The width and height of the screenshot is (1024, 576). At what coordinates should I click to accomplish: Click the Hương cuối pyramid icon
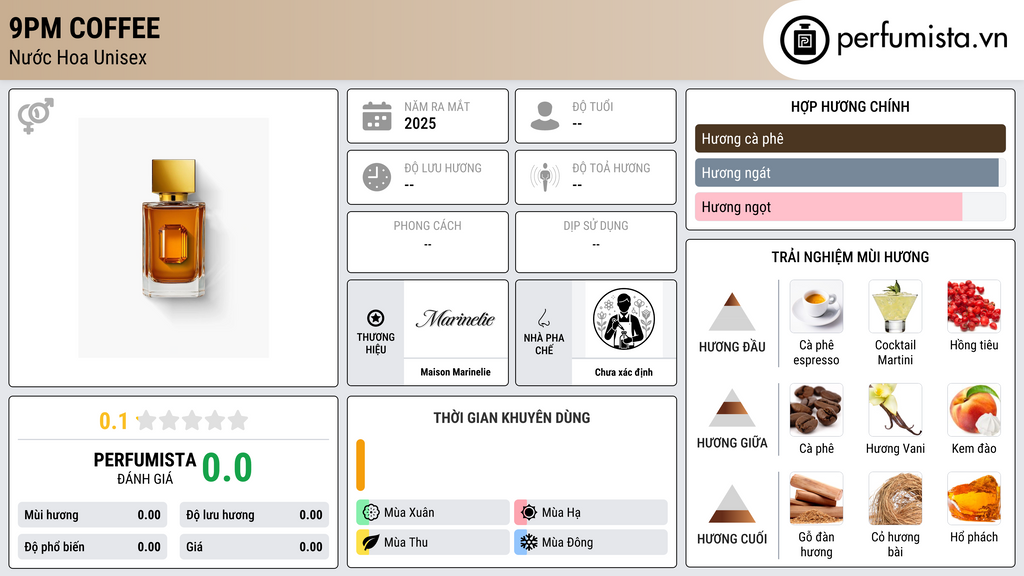(x=732, y=504)
